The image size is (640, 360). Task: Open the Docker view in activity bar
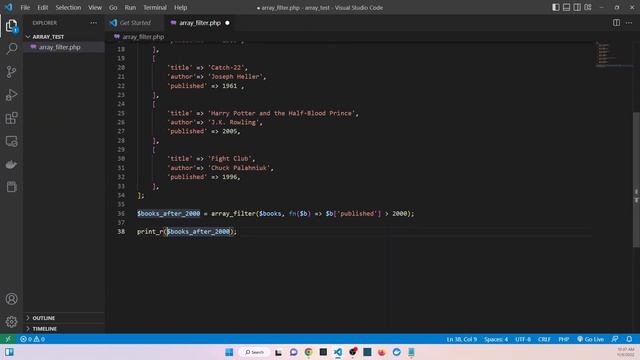11,164
